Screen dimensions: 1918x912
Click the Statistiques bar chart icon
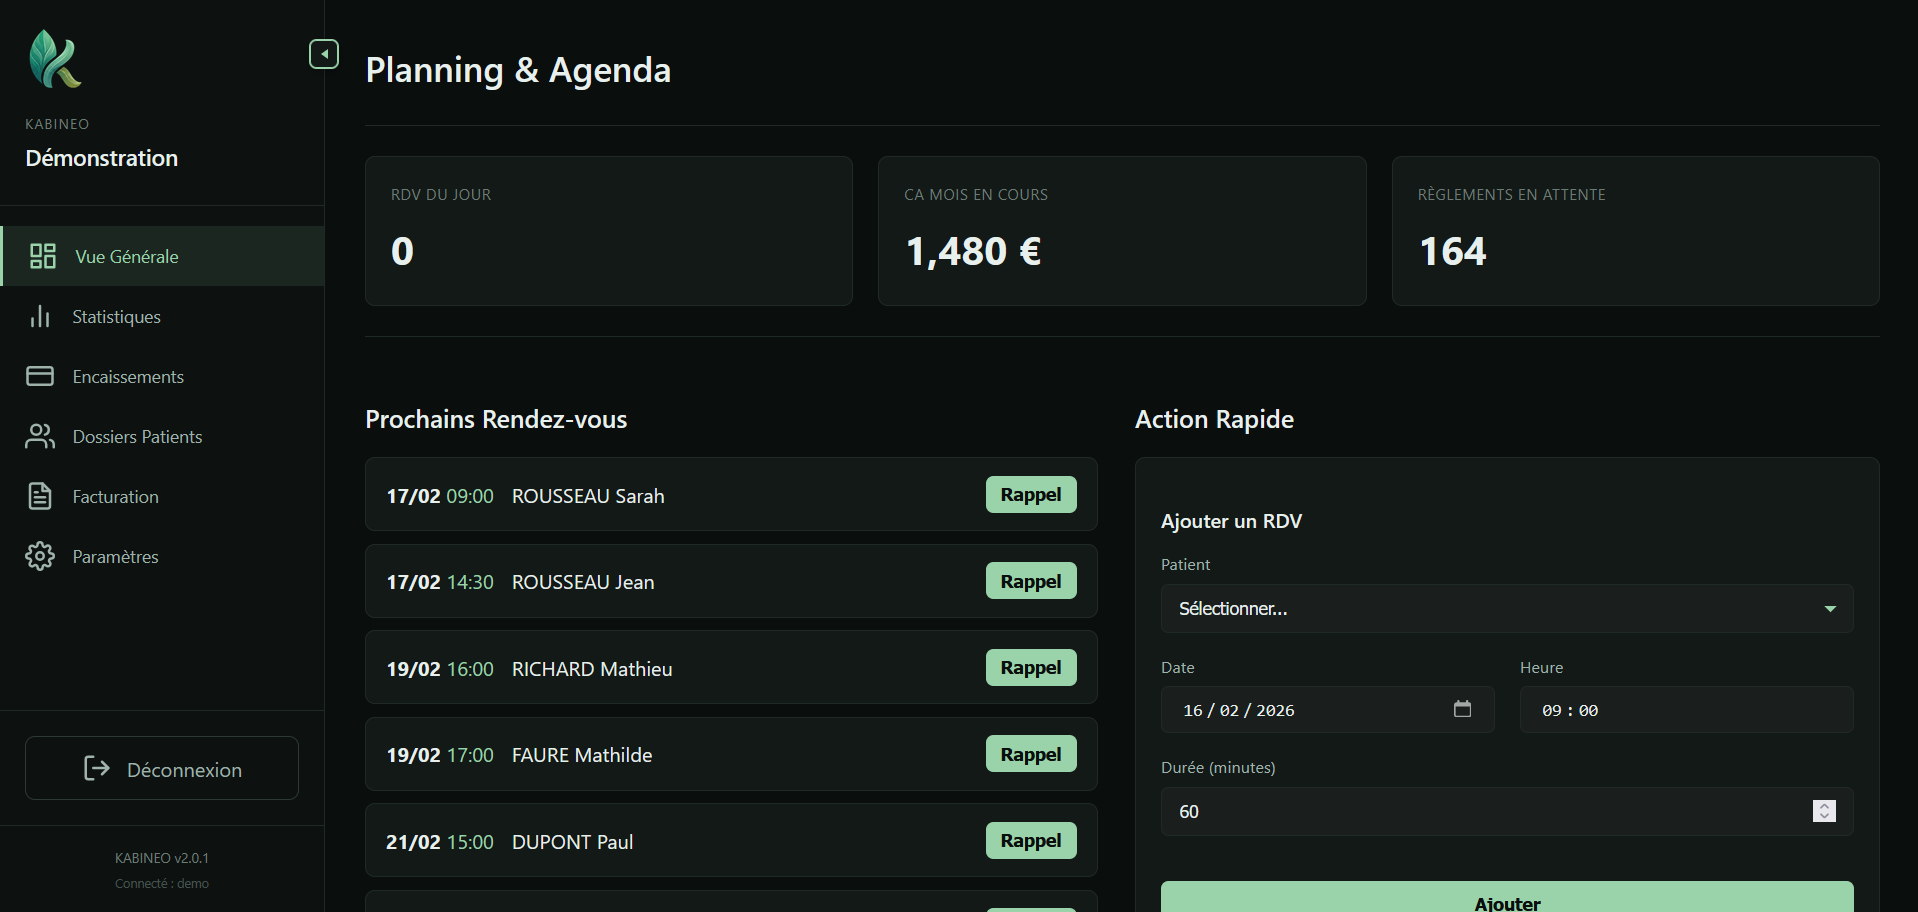click(40, 316)
